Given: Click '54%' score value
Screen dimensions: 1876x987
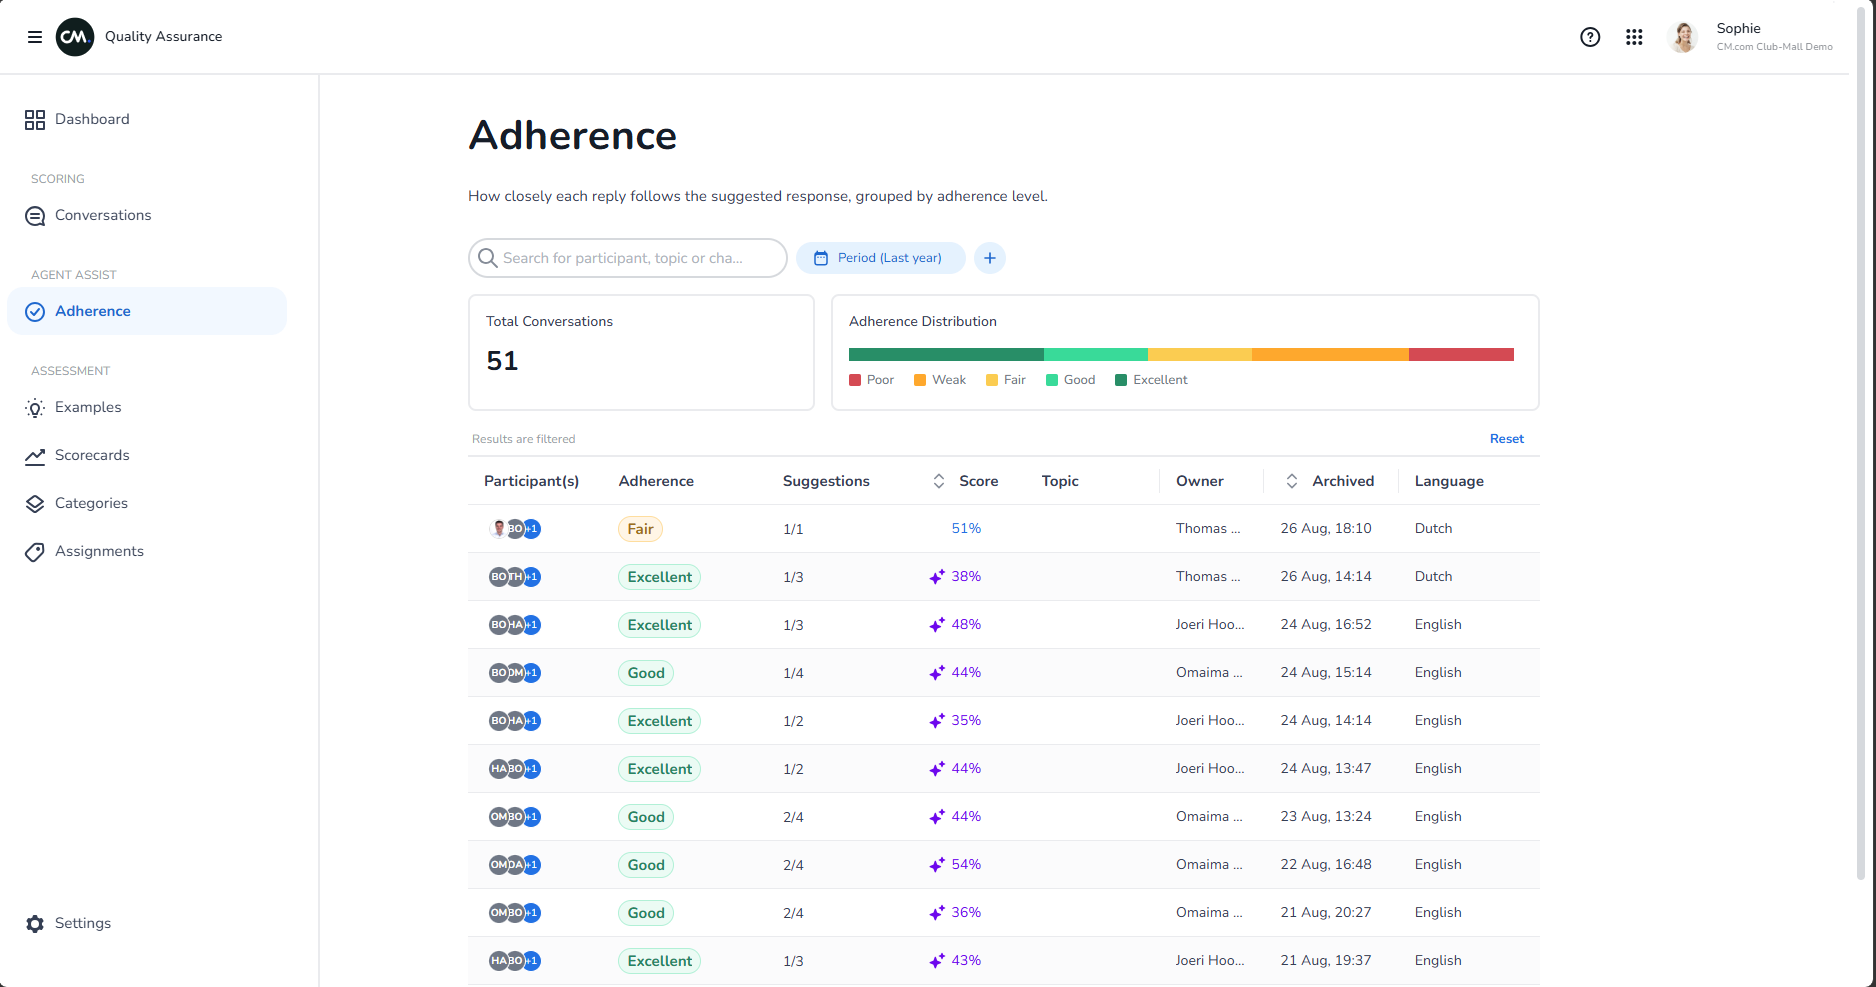Looking at the screenshot, I should pos(966,865).
